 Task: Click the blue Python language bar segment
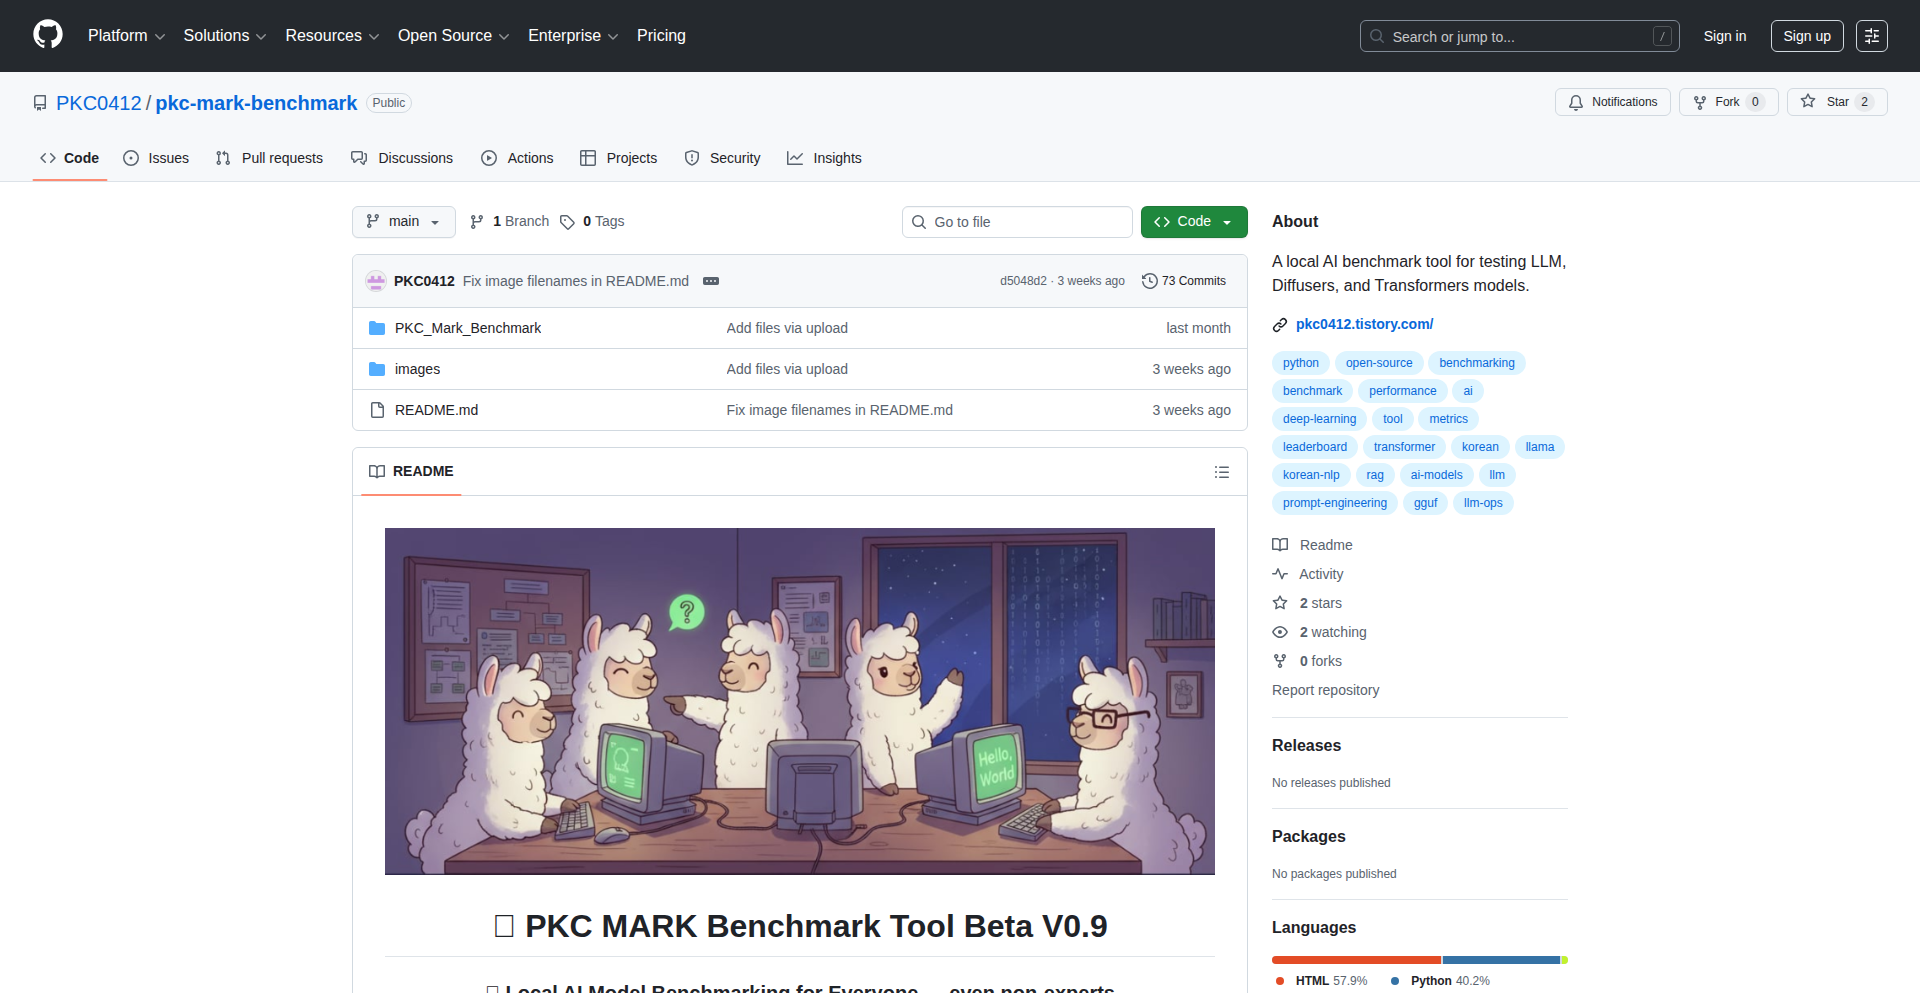click(x=1502, y=960)
